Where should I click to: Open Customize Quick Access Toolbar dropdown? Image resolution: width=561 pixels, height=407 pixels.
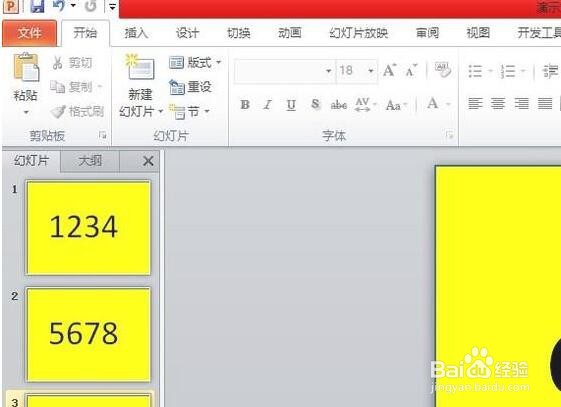click(112, 7)
